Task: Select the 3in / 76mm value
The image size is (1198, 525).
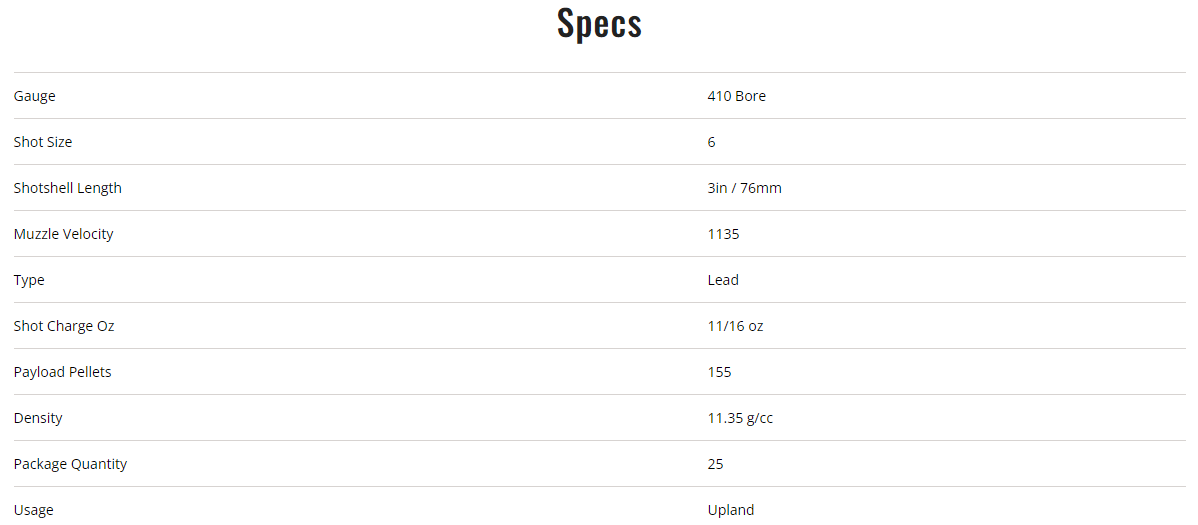Action: [x=744, y=188]
